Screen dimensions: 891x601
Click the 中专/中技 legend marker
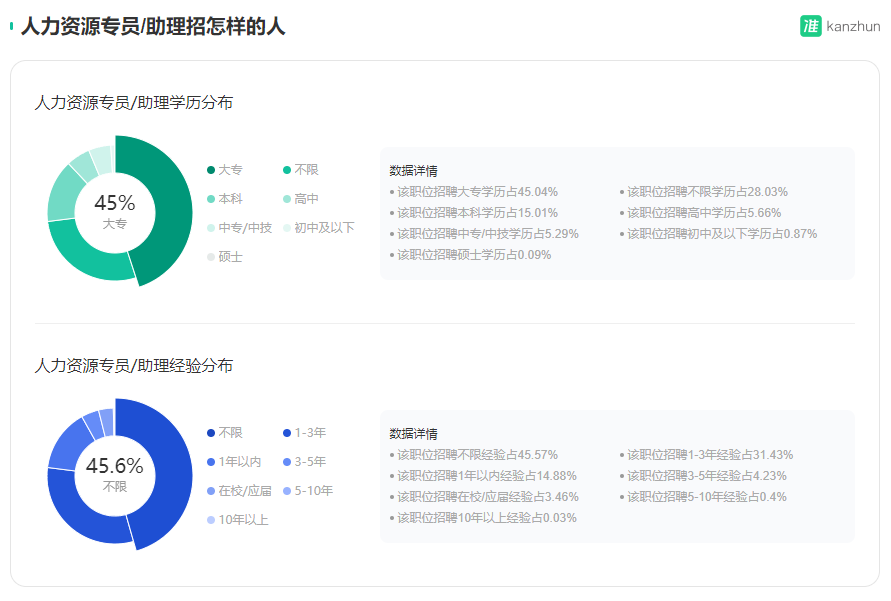(x=211, y=228)
